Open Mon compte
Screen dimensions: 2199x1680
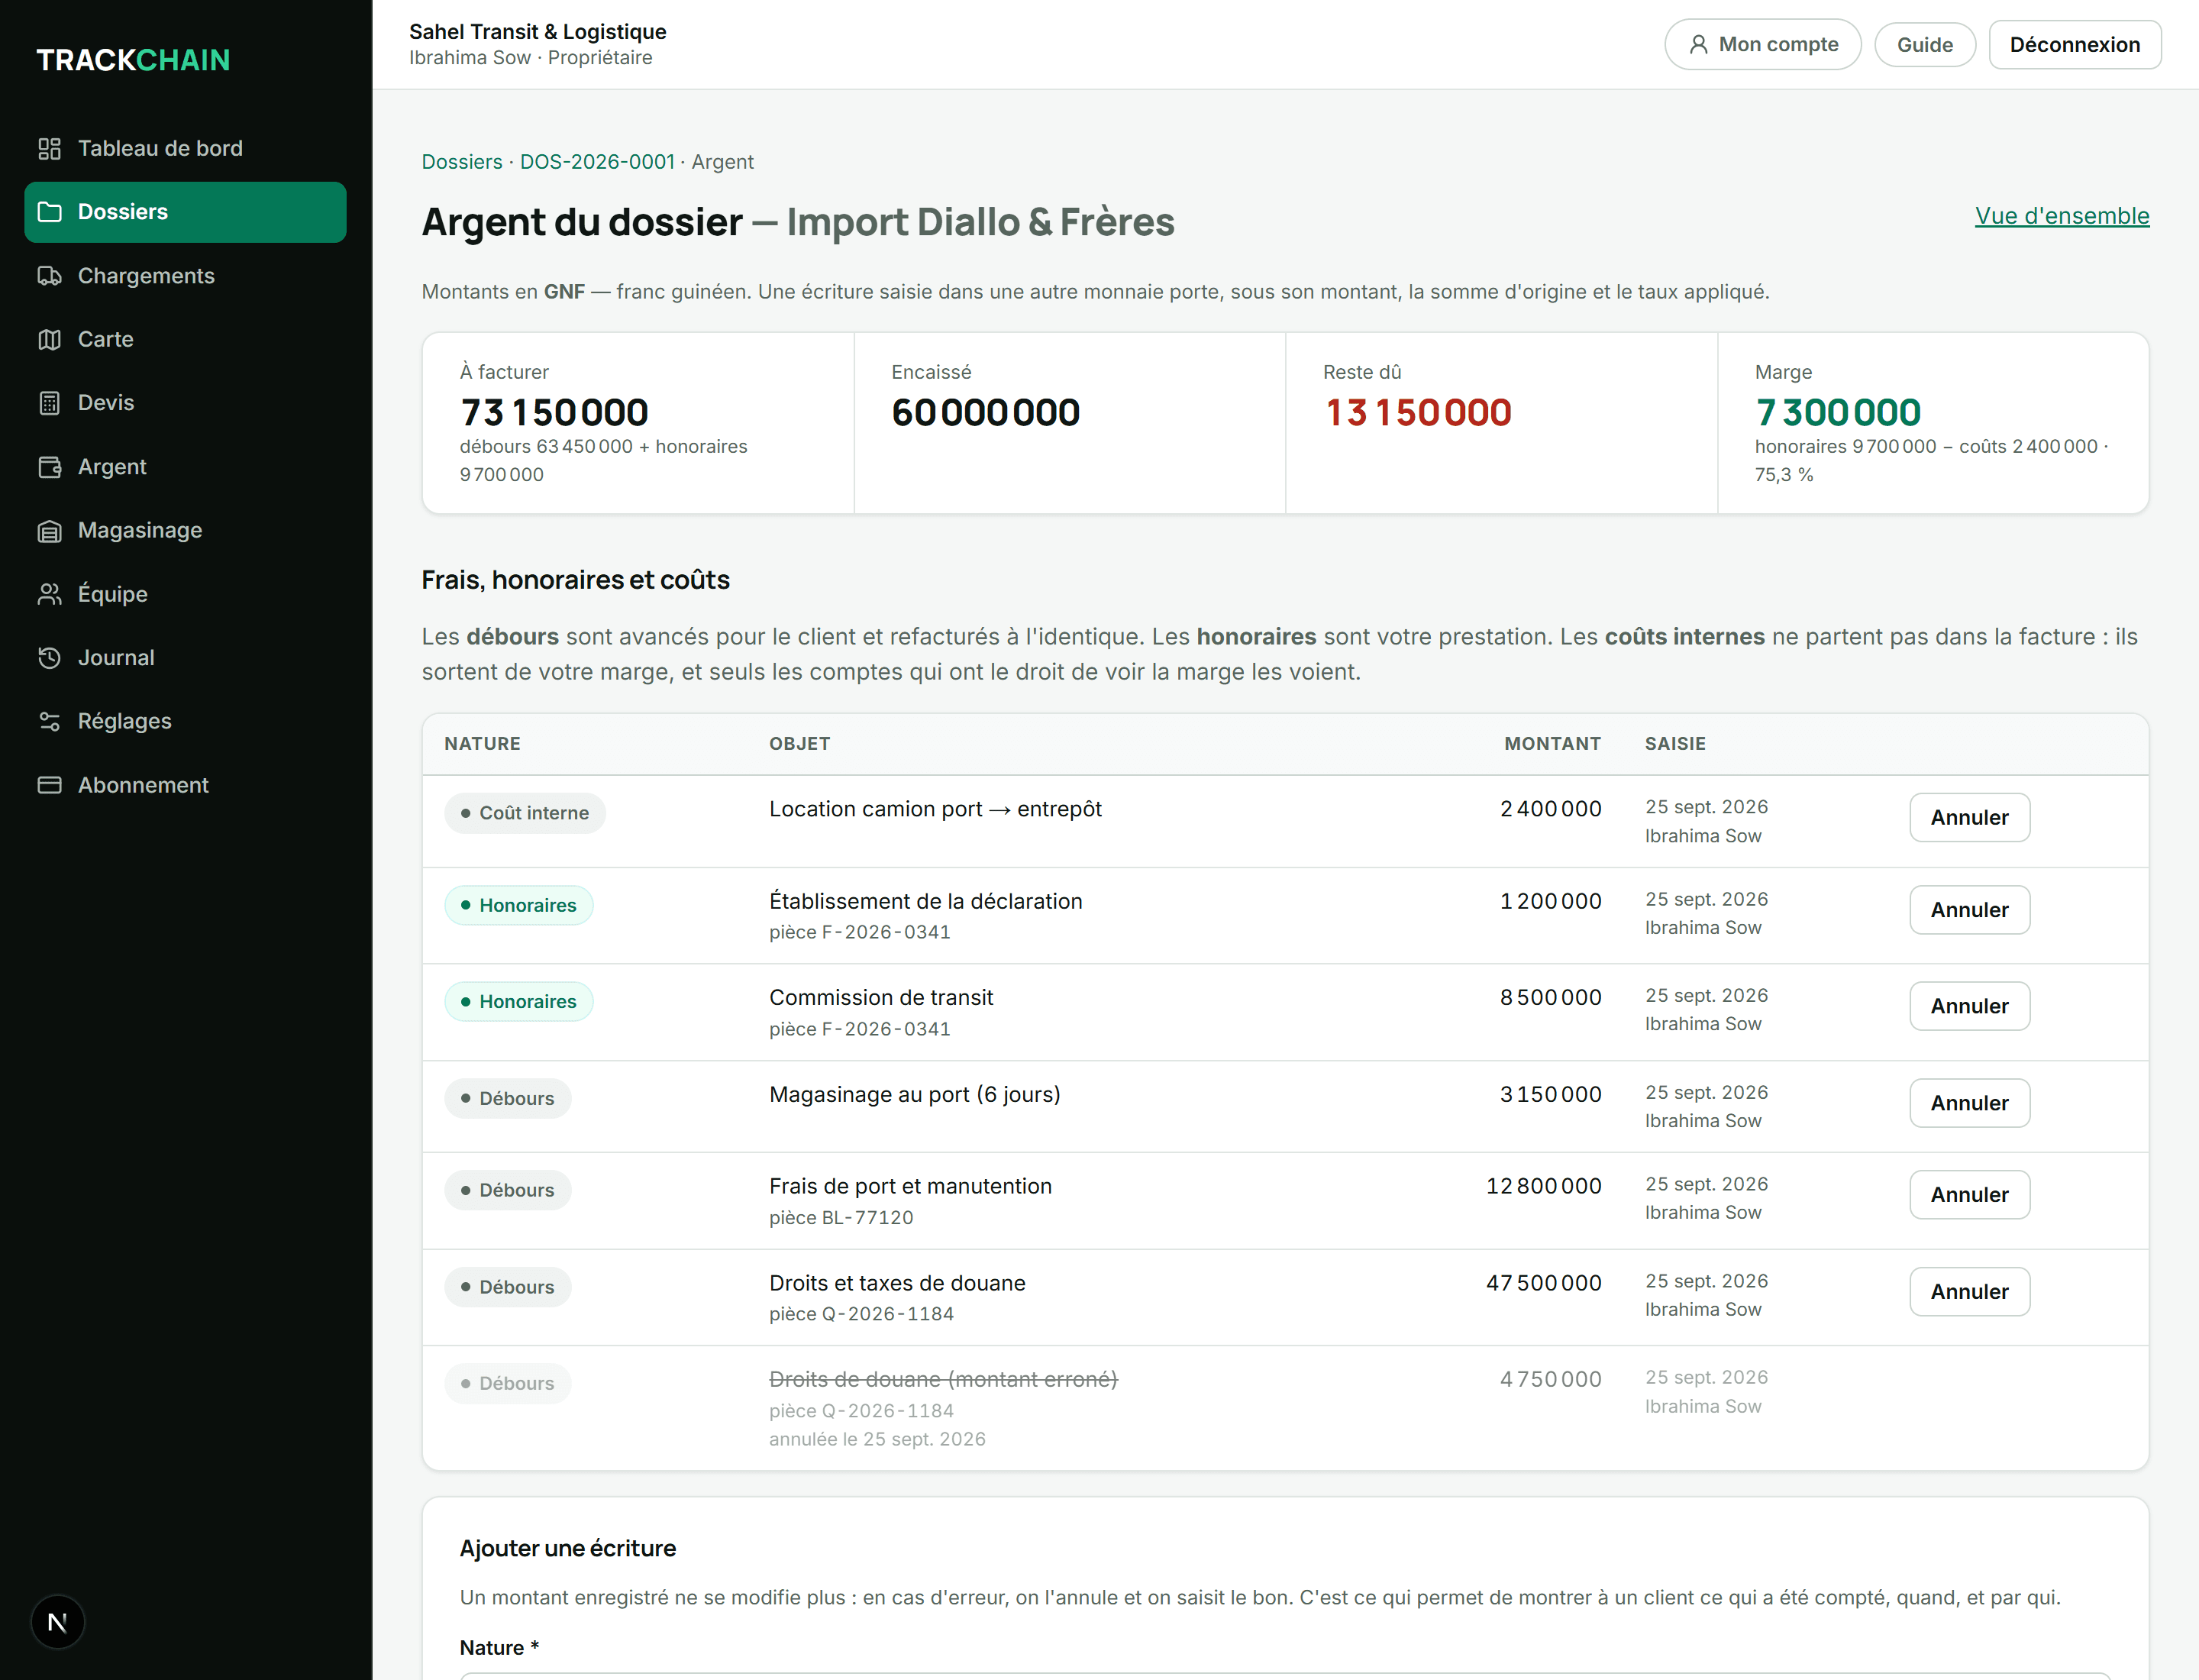coord(1762,45)
